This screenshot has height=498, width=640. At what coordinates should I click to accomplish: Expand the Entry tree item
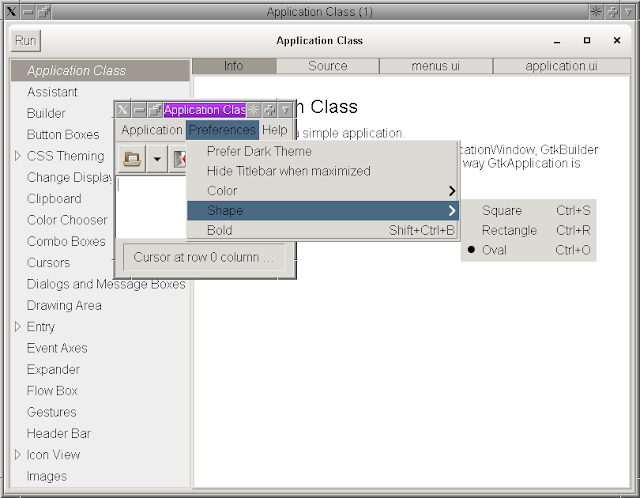click(18, 327)
